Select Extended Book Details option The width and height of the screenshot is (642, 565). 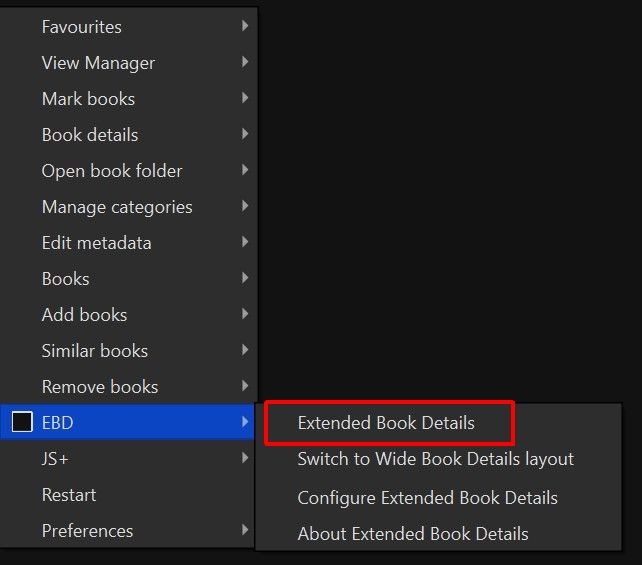(x=386, y=423)
